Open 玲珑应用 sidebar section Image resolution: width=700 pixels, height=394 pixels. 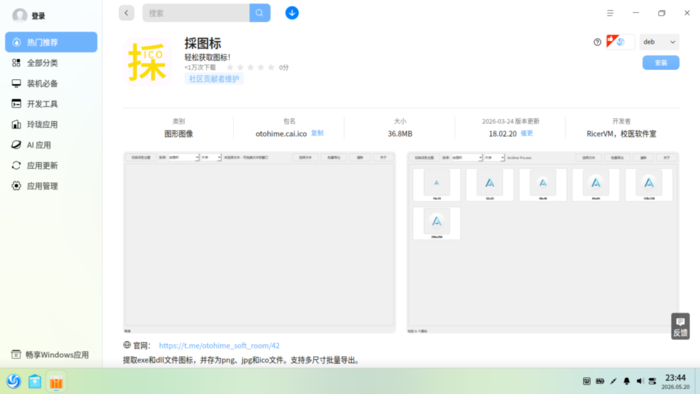tap(51, 124)
